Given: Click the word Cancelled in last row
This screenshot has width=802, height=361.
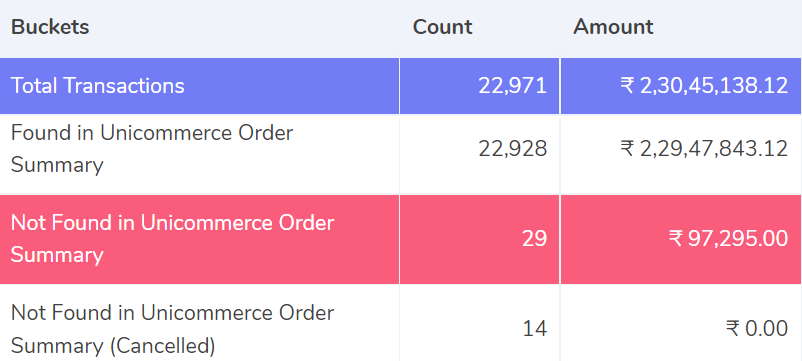Looking at the screenshot, I should 163,346.
